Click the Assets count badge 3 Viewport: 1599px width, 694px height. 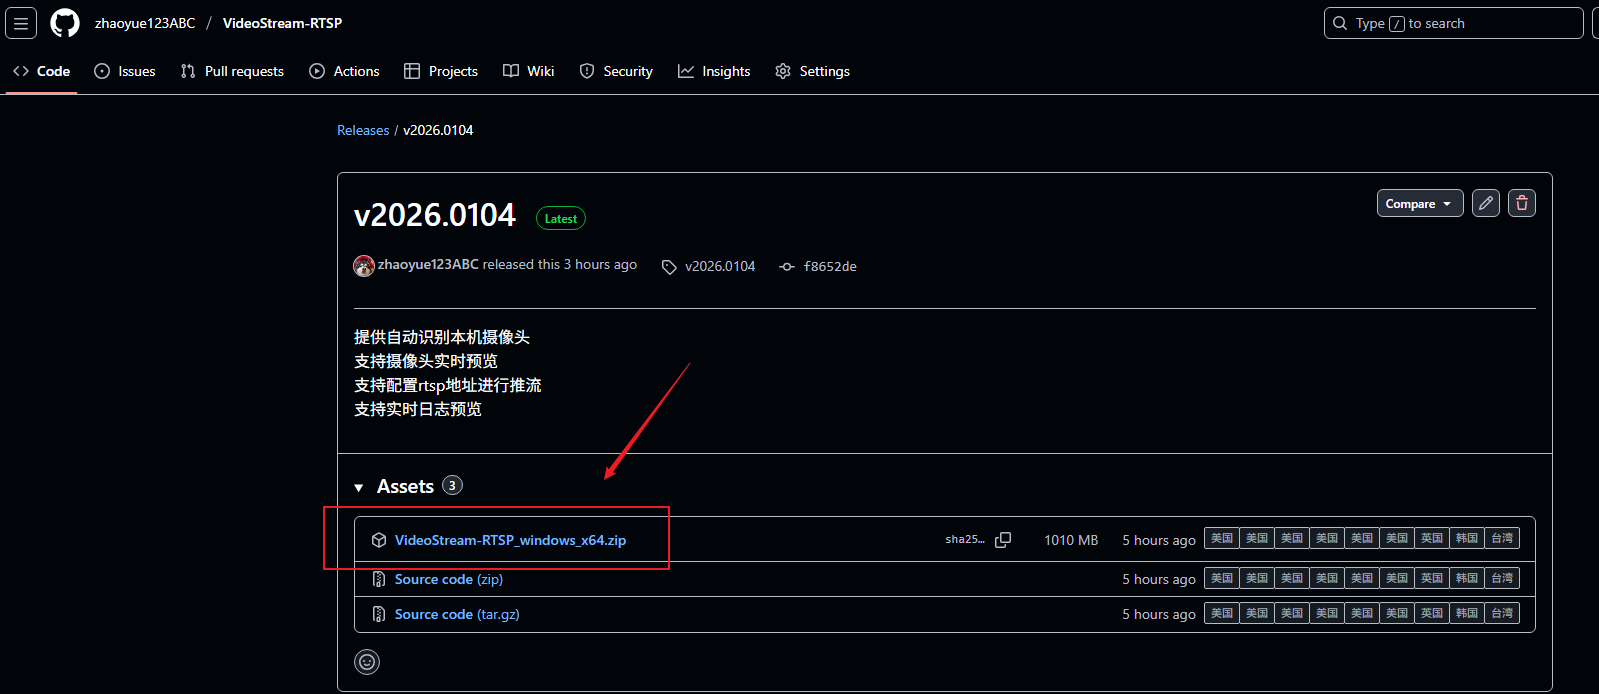coord(452,486)
